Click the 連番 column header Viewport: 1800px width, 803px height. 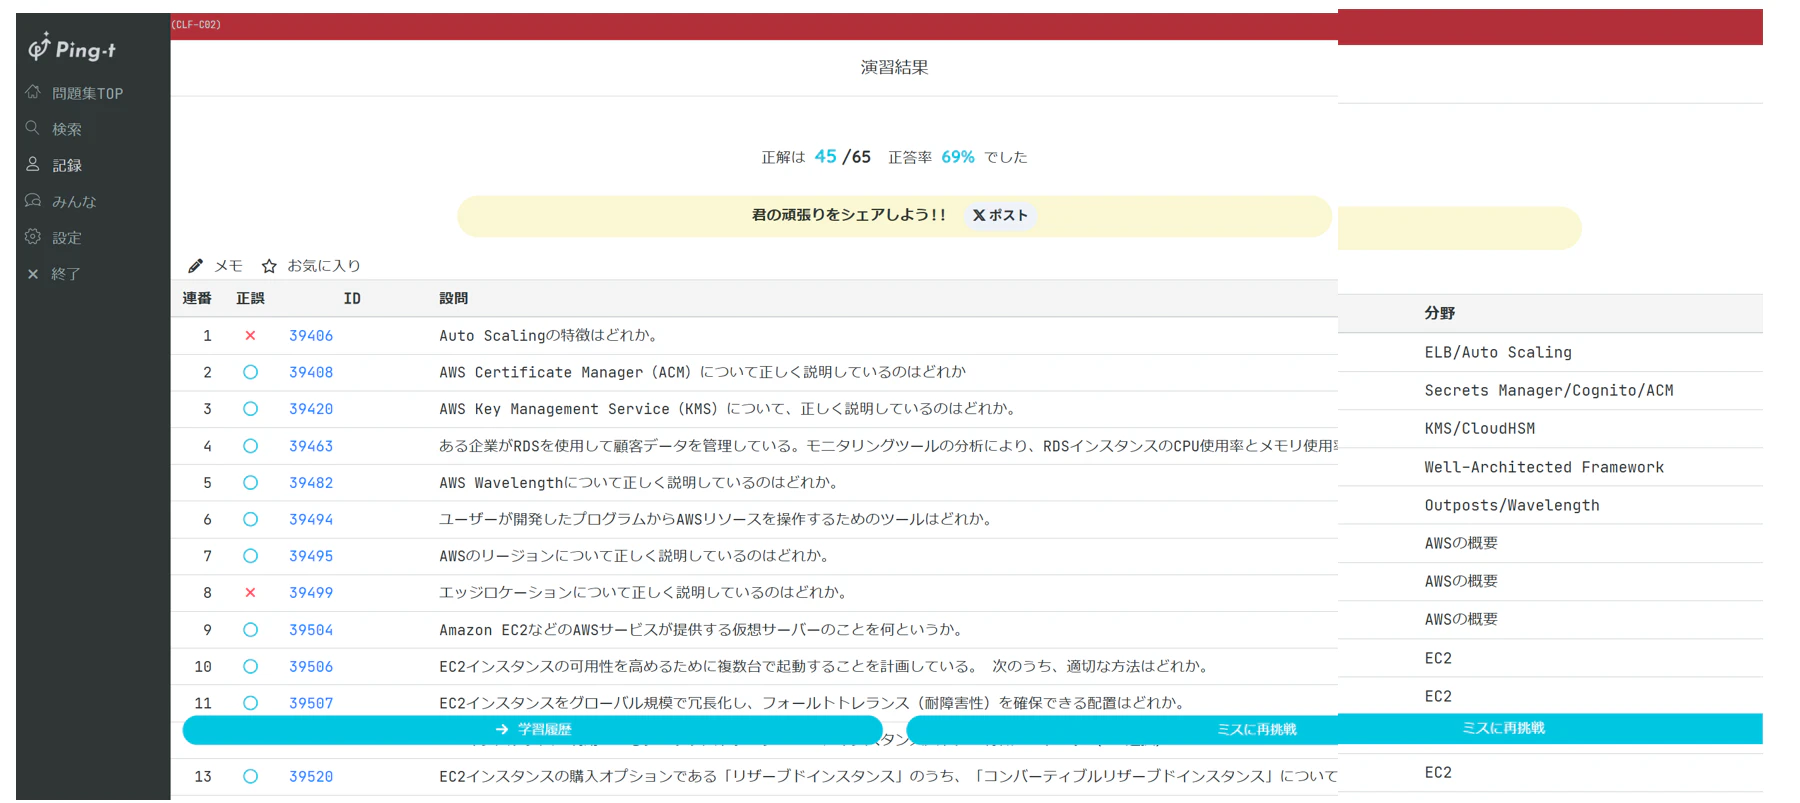coord(197,298)
